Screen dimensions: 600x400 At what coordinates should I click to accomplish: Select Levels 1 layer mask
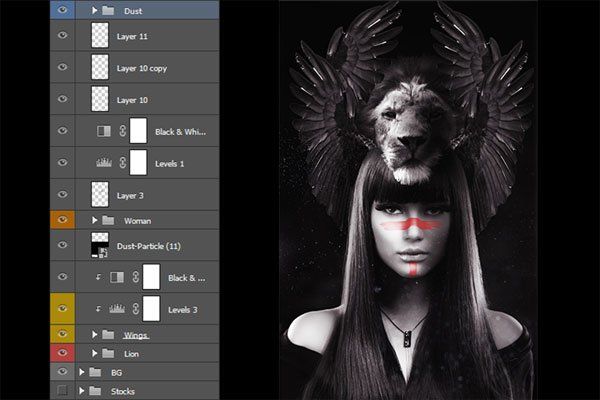(x=138, y=162)
